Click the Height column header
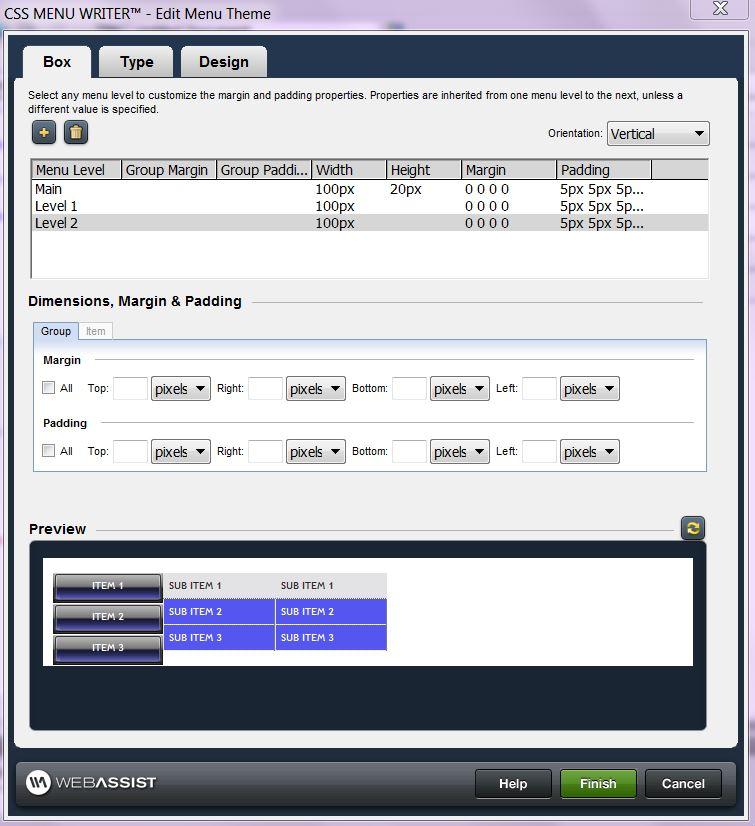Viewport: 755px width, 826px height. tap(424, 170)
